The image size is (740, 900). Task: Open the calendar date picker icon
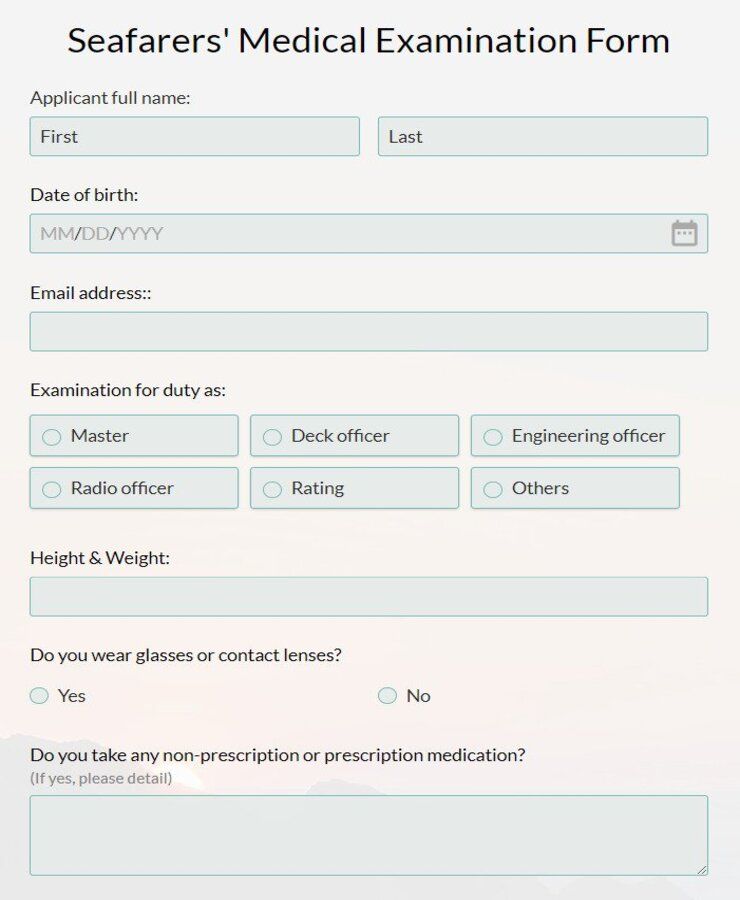click(x=684, y=233)
